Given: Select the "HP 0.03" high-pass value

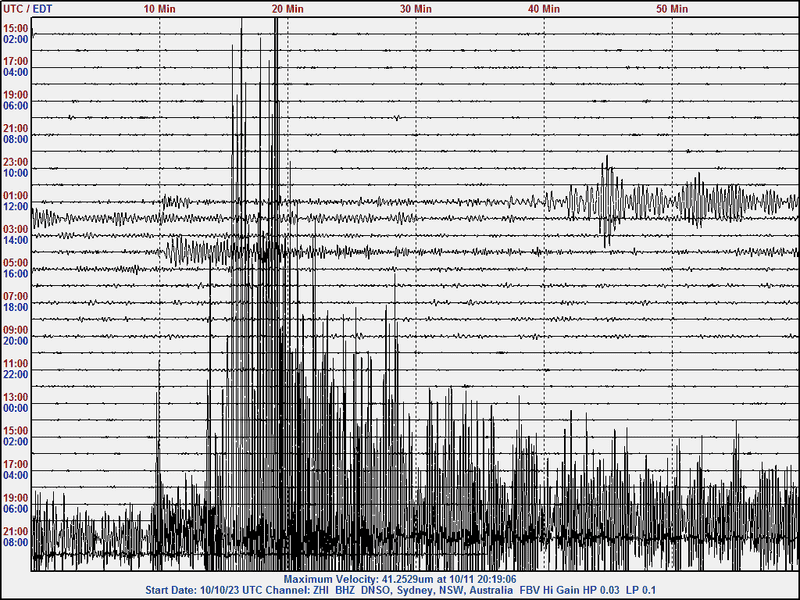Looking at the screenshot, I should [x=601, y=590].
